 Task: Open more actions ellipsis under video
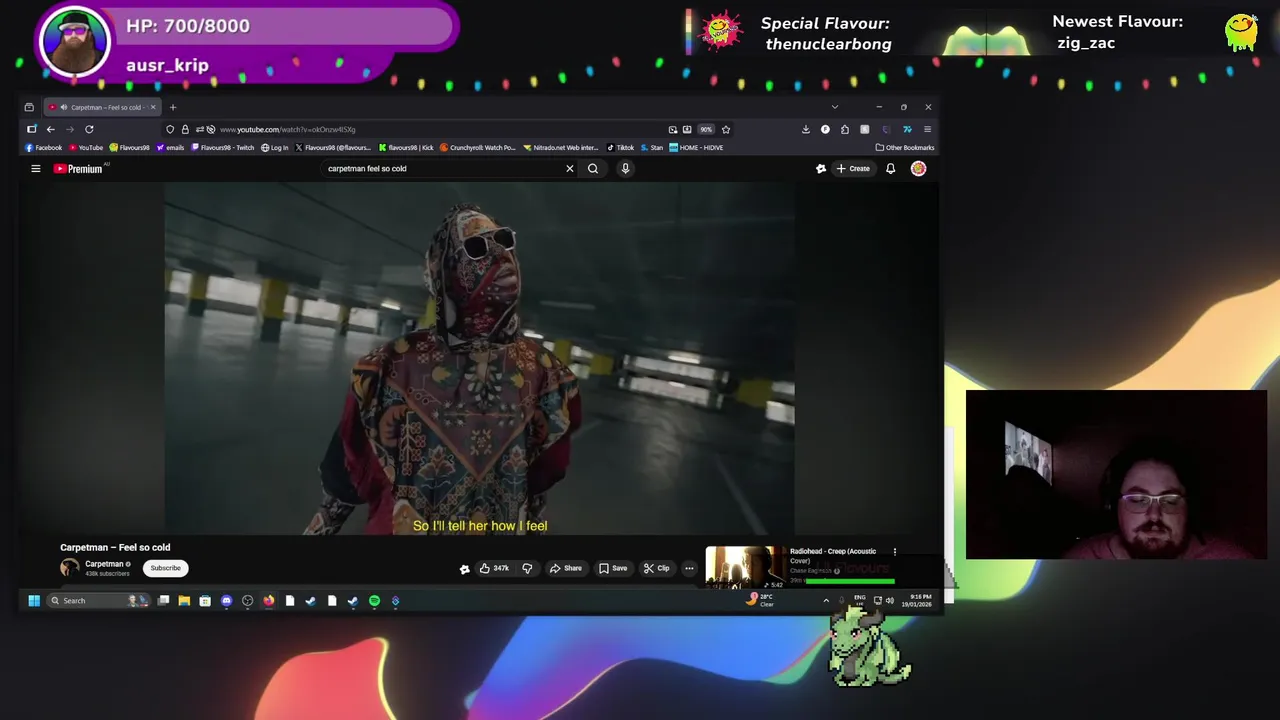click(689, 568)
